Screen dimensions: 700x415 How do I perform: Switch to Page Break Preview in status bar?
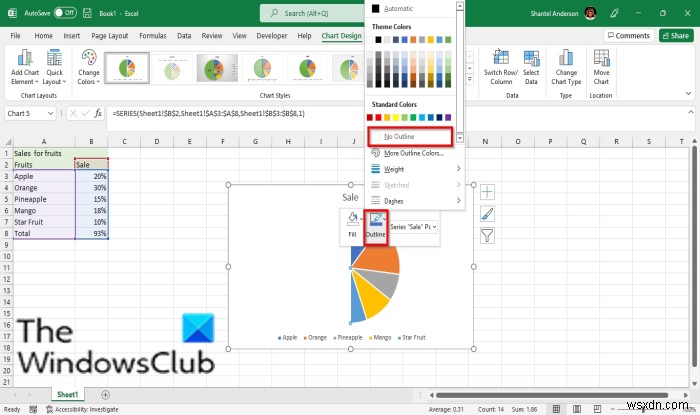click(x=597, y=409)
